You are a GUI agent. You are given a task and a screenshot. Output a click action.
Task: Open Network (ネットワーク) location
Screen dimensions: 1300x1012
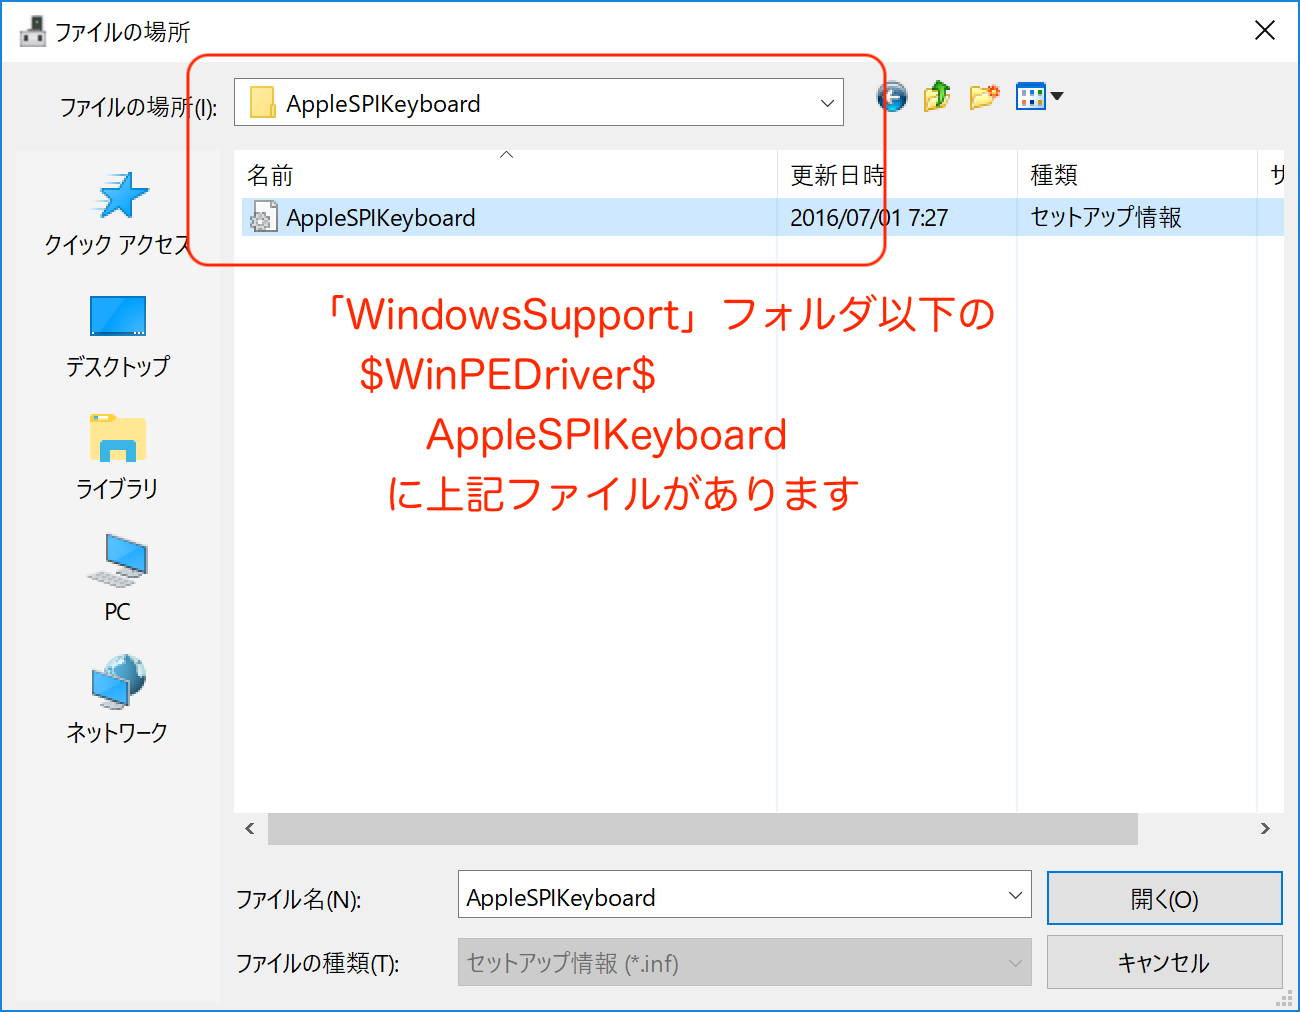pyautogui.click(x=118, y=700)
